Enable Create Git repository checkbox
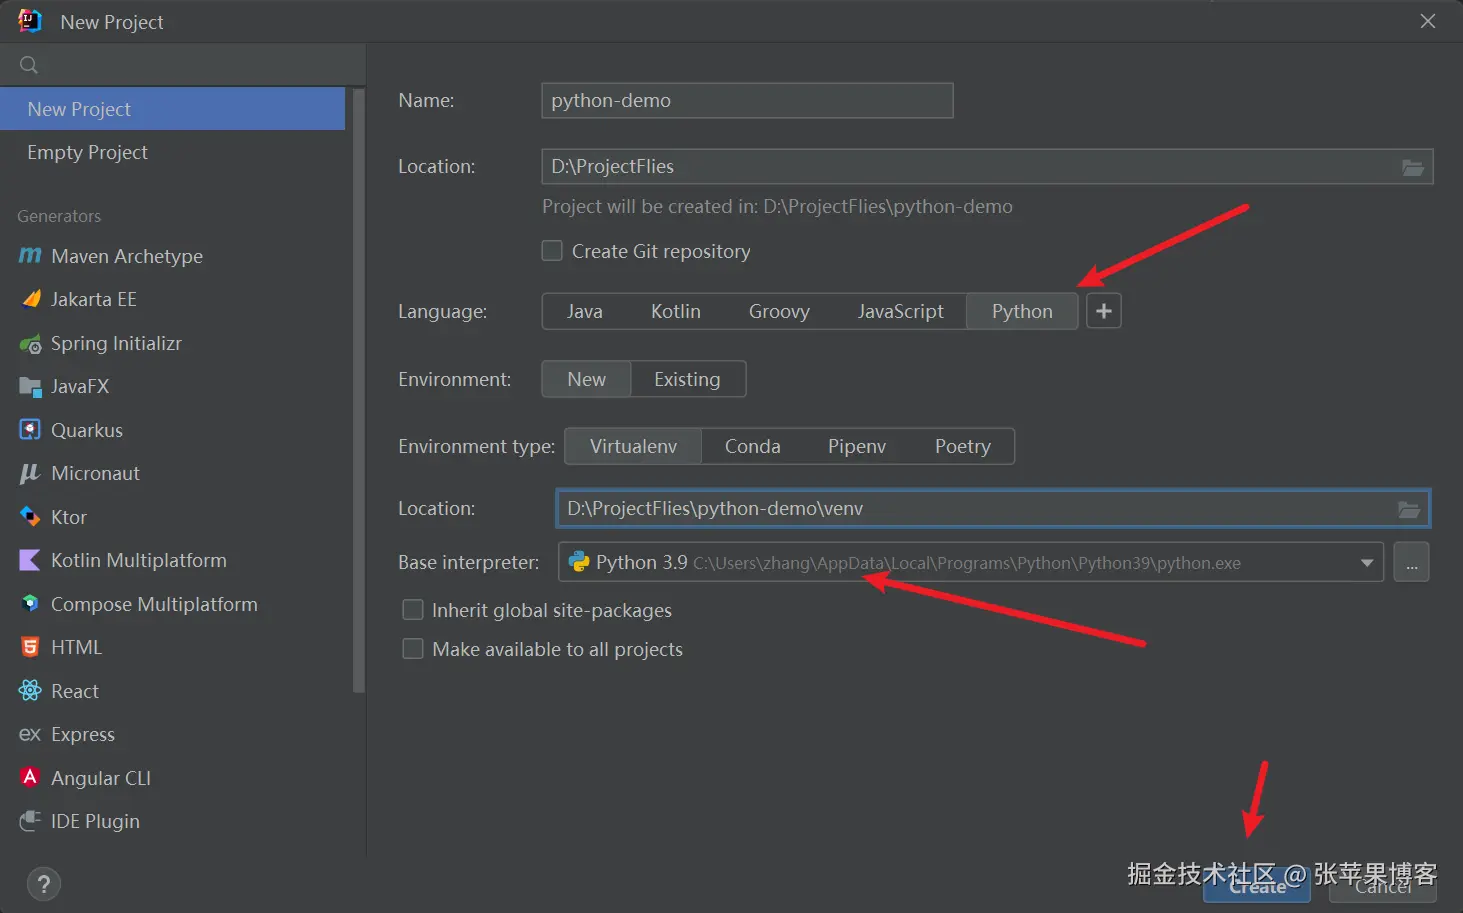 [552, 251]
